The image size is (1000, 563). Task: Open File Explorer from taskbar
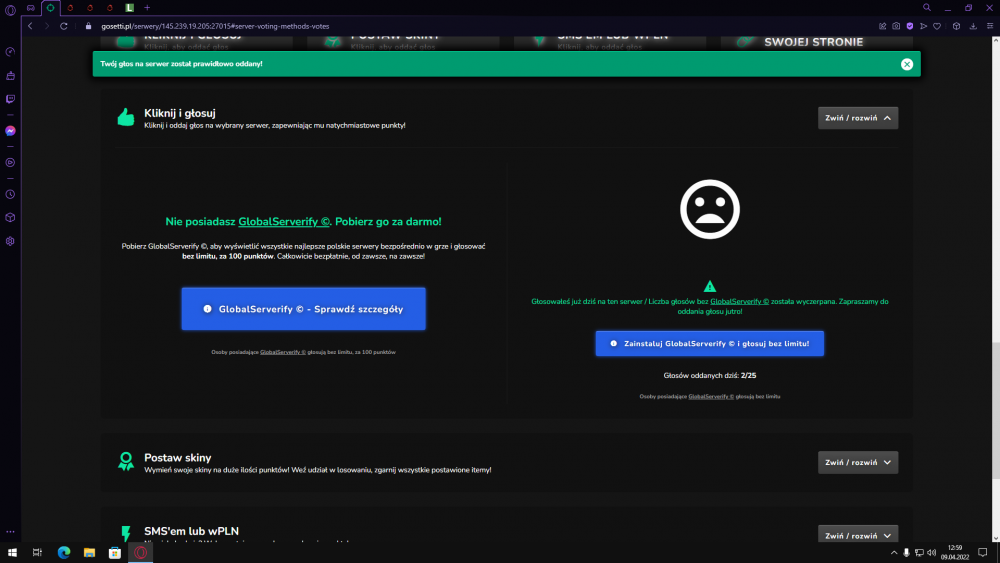(x=89, y=553)
